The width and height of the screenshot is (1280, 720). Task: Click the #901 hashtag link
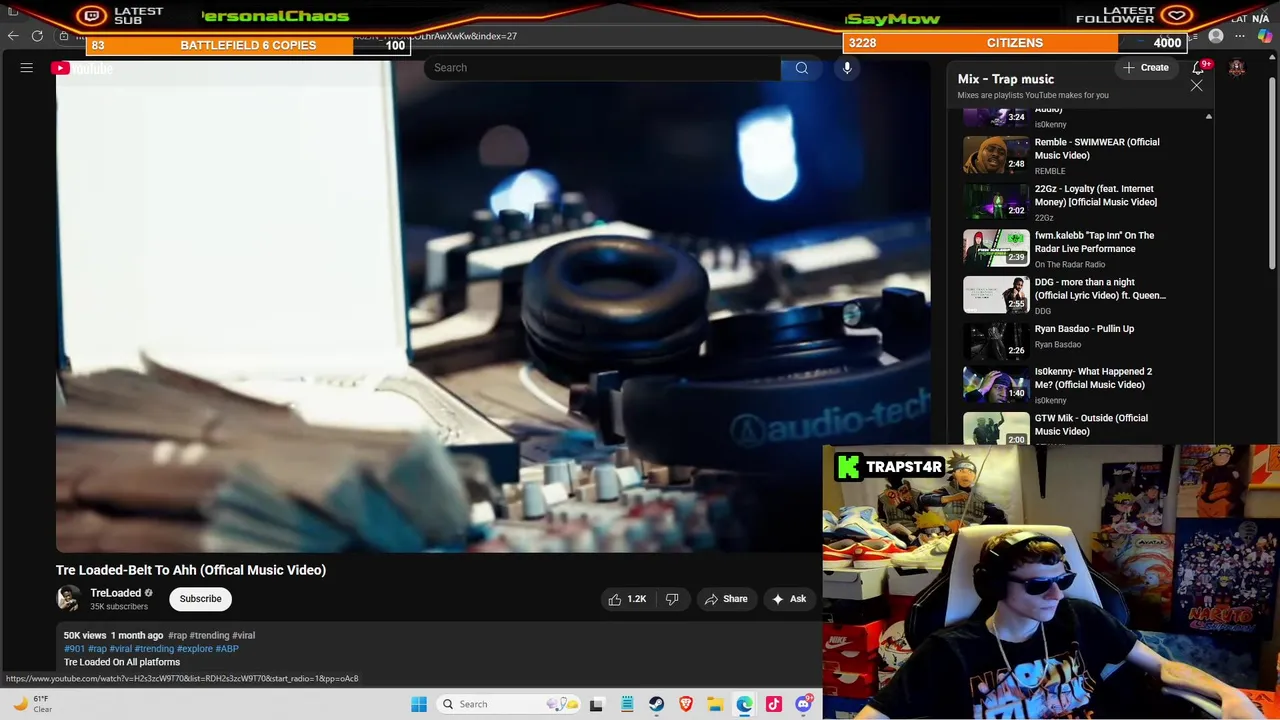74,649
